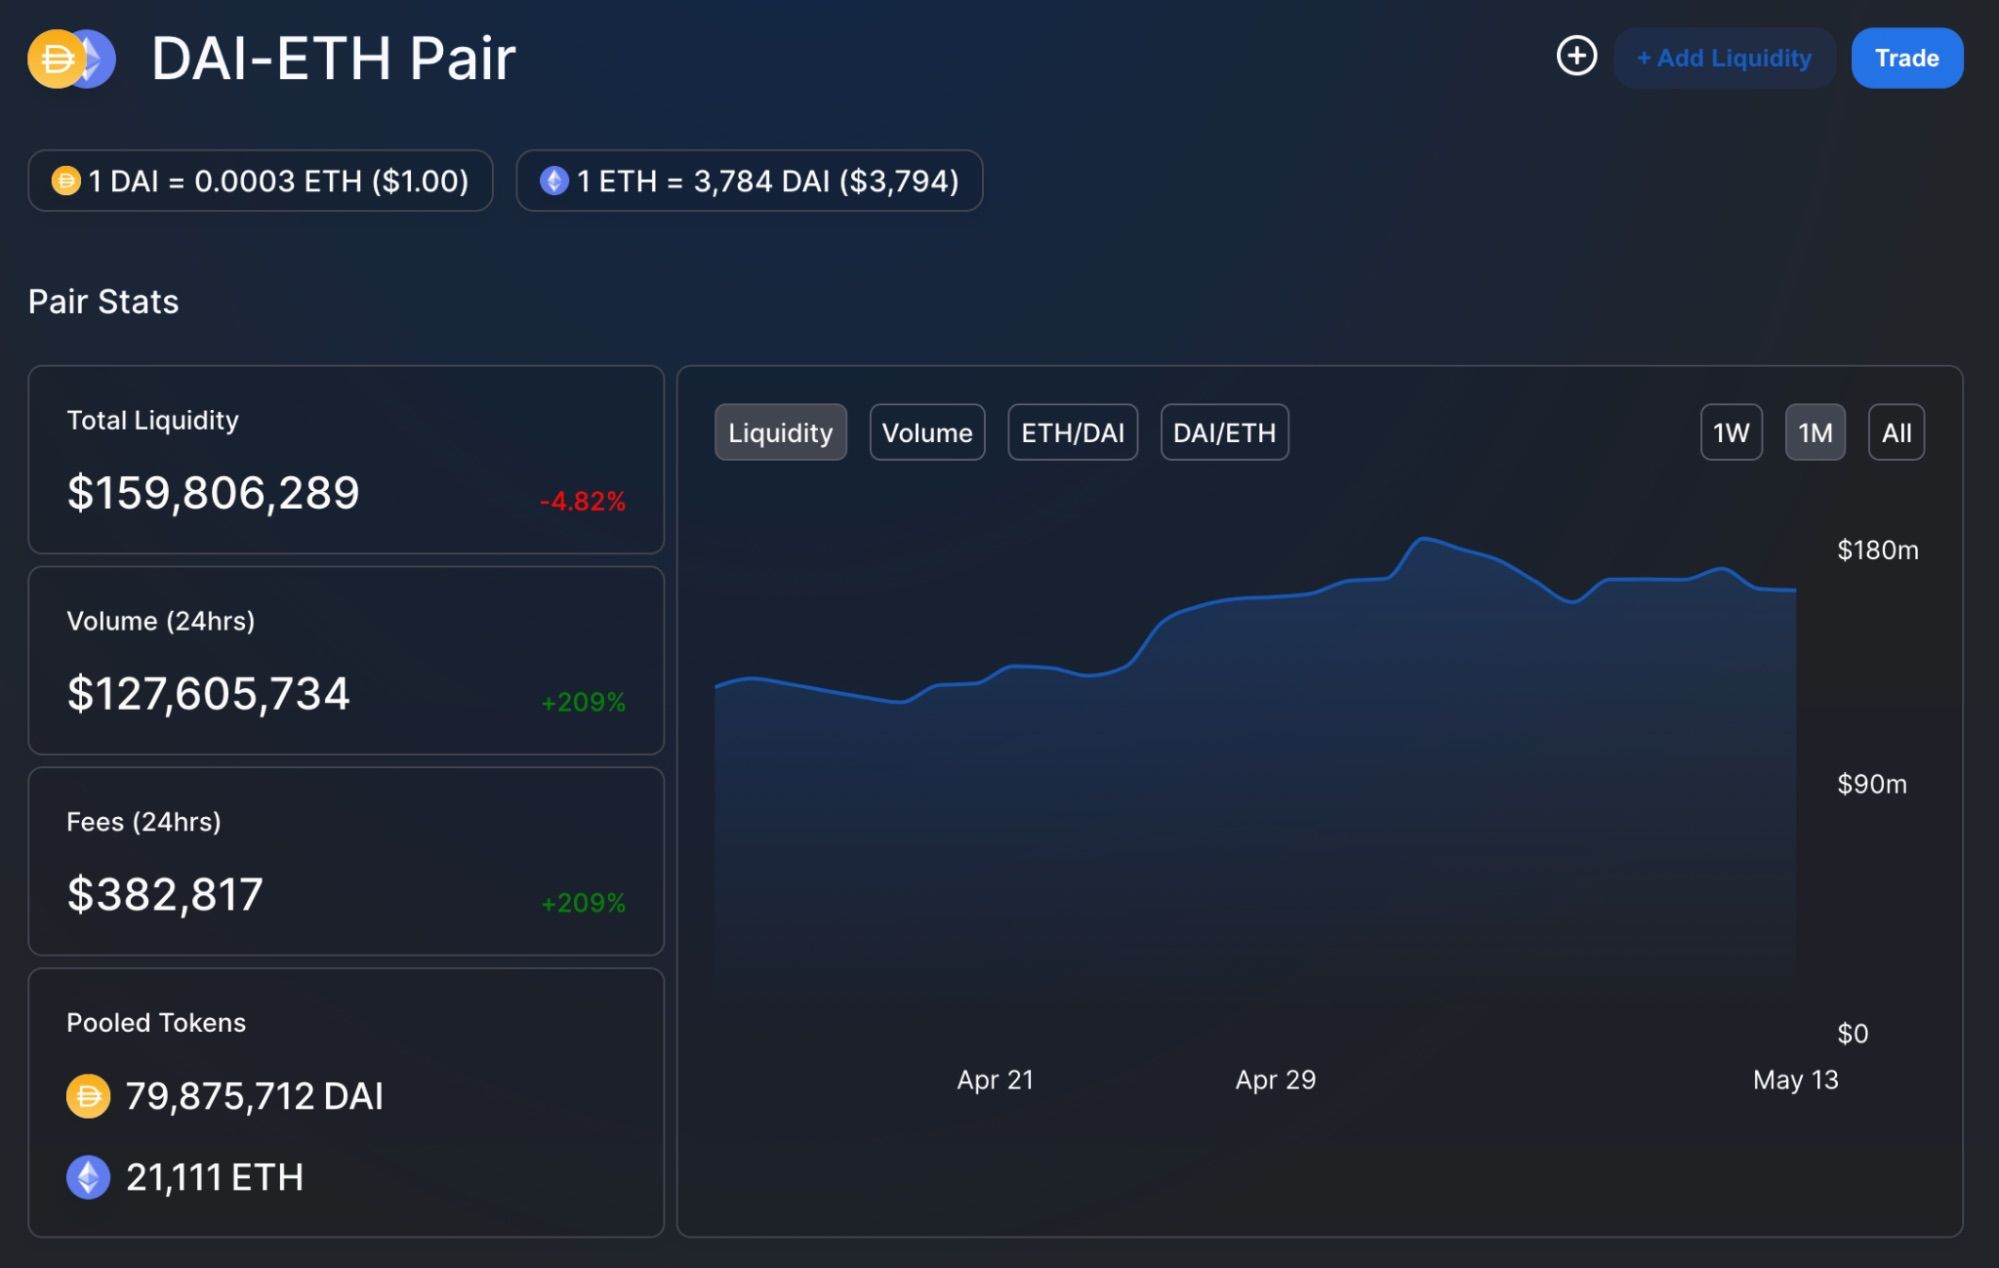Click the DAI-ETH pair logo in header

click(71, 59)
